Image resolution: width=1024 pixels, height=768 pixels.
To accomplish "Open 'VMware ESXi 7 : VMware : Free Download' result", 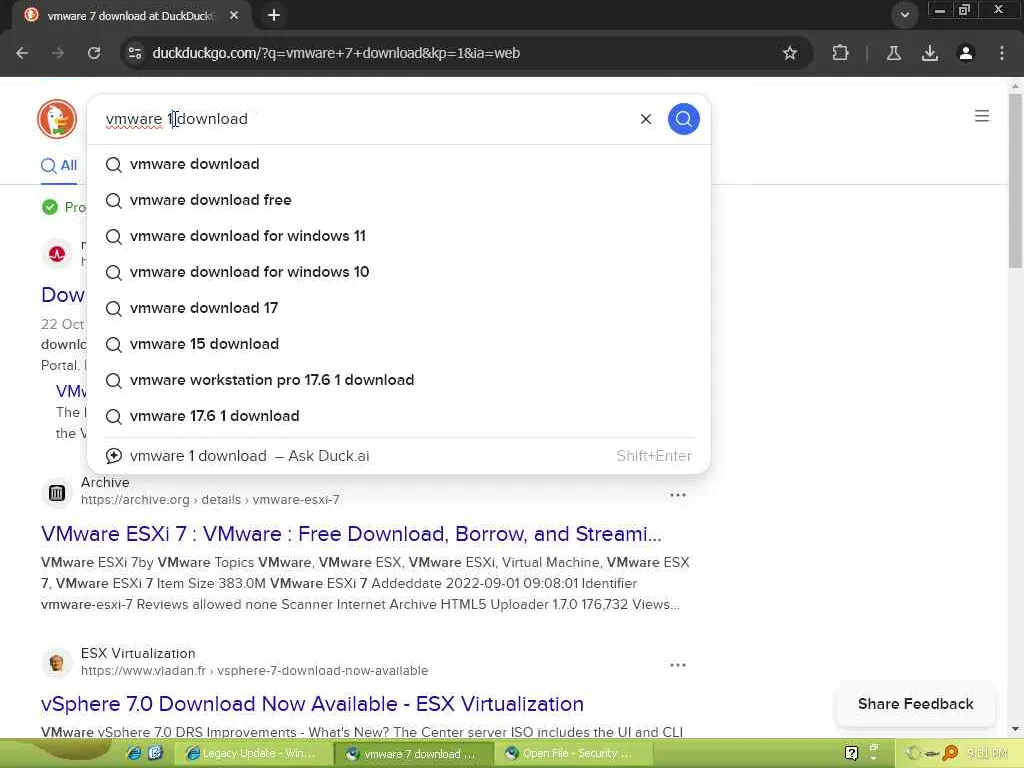I will click(x=351, y=534).
